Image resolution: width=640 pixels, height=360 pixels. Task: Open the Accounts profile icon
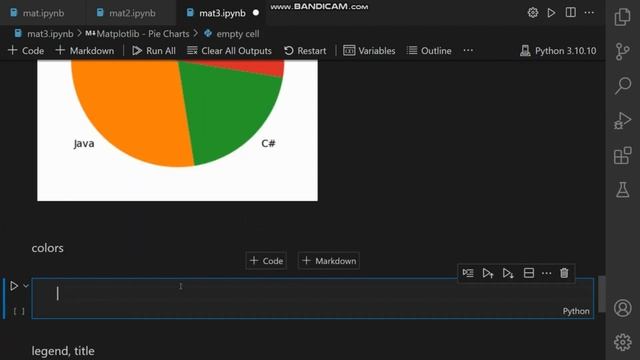coord(622,308)
